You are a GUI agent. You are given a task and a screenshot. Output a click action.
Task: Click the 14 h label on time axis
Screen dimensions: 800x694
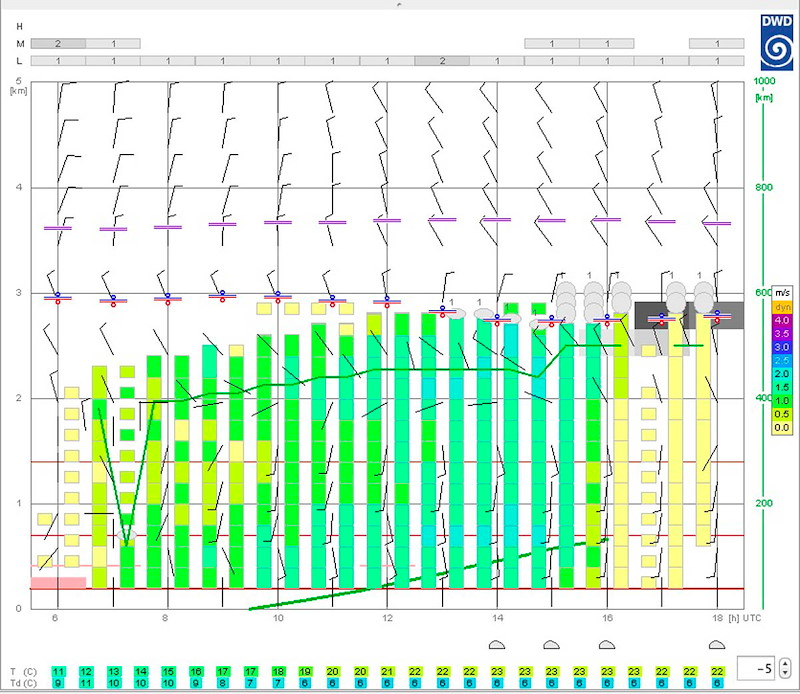497,618
